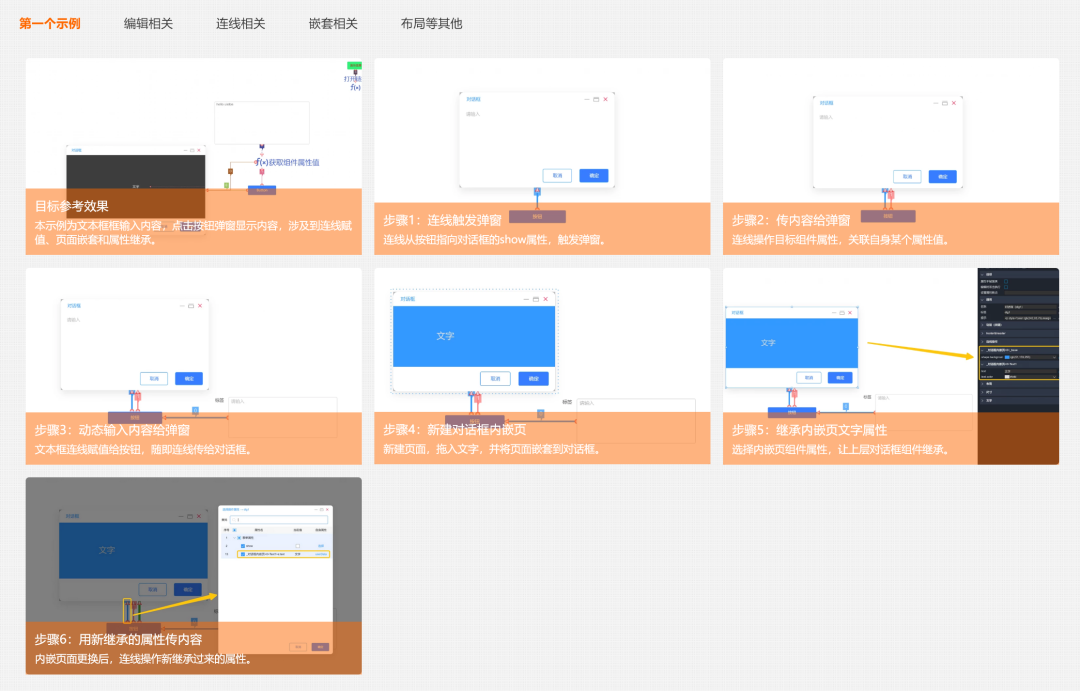
Task: Open the 目标参考效果 example card
Action: 194,156
